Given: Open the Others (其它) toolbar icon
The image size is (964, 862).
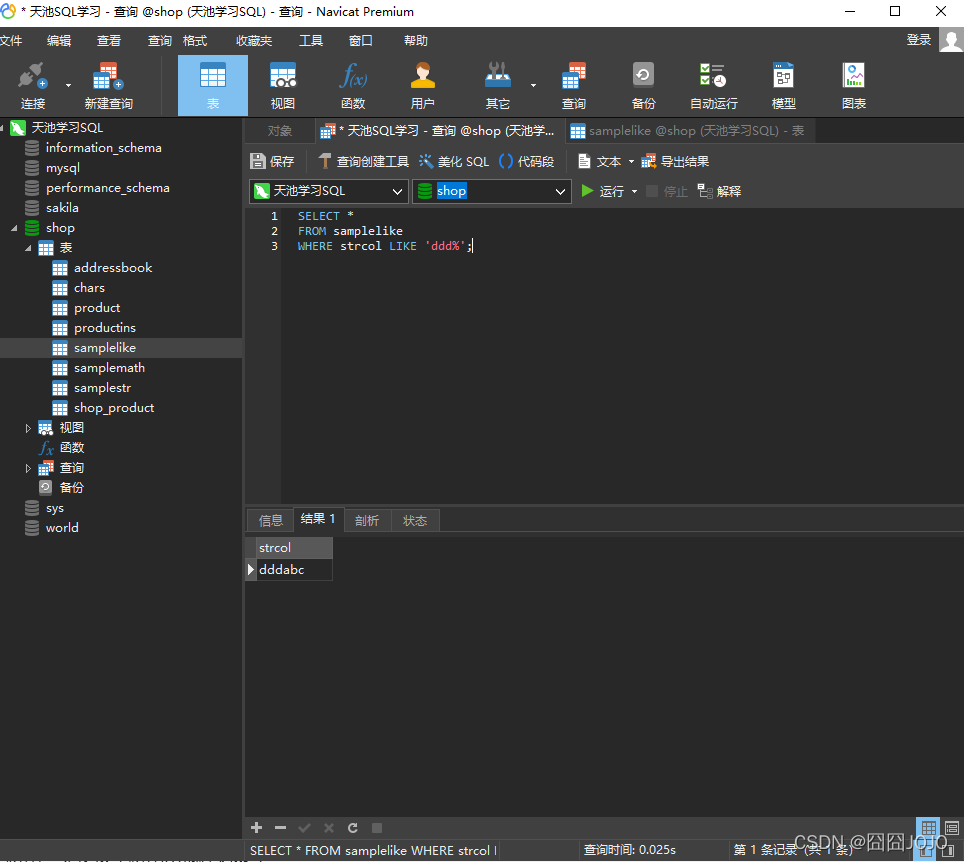Looking at the screenshot, I should pyautogui.click(x=497, y=85).
